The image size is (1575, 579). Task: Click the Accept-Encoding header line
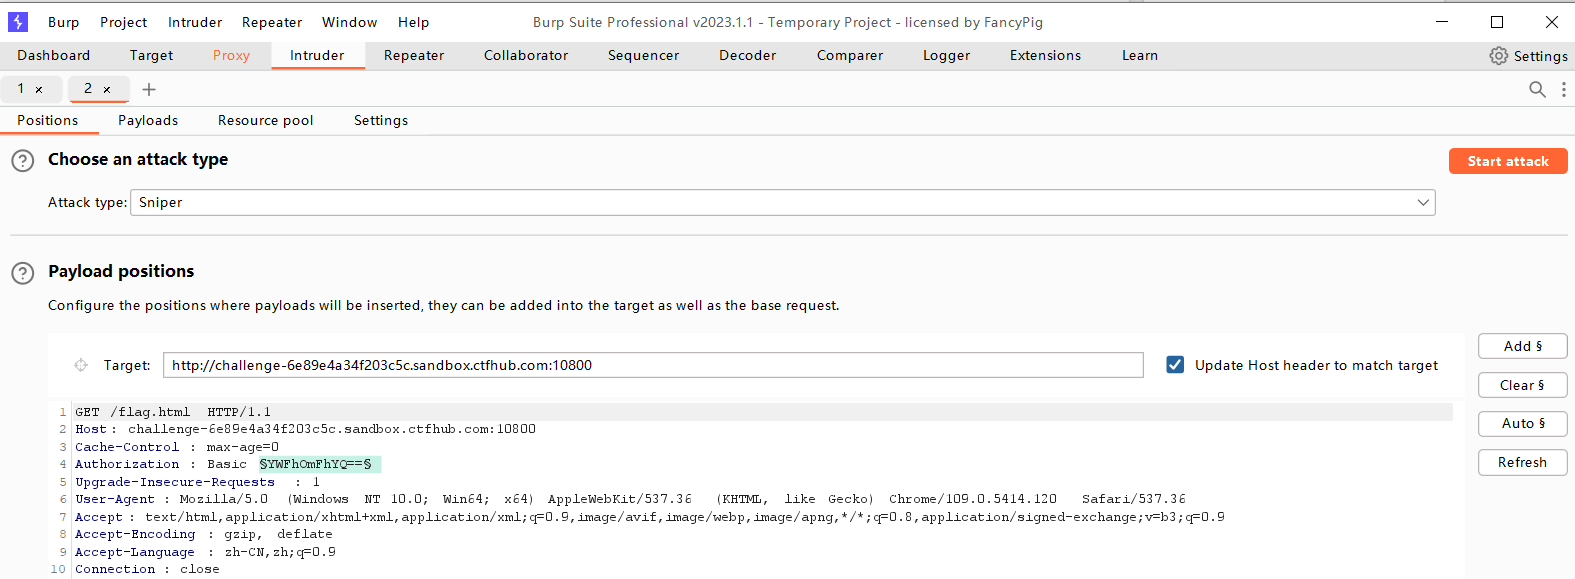pyautogui.click(x=204, y=534)
